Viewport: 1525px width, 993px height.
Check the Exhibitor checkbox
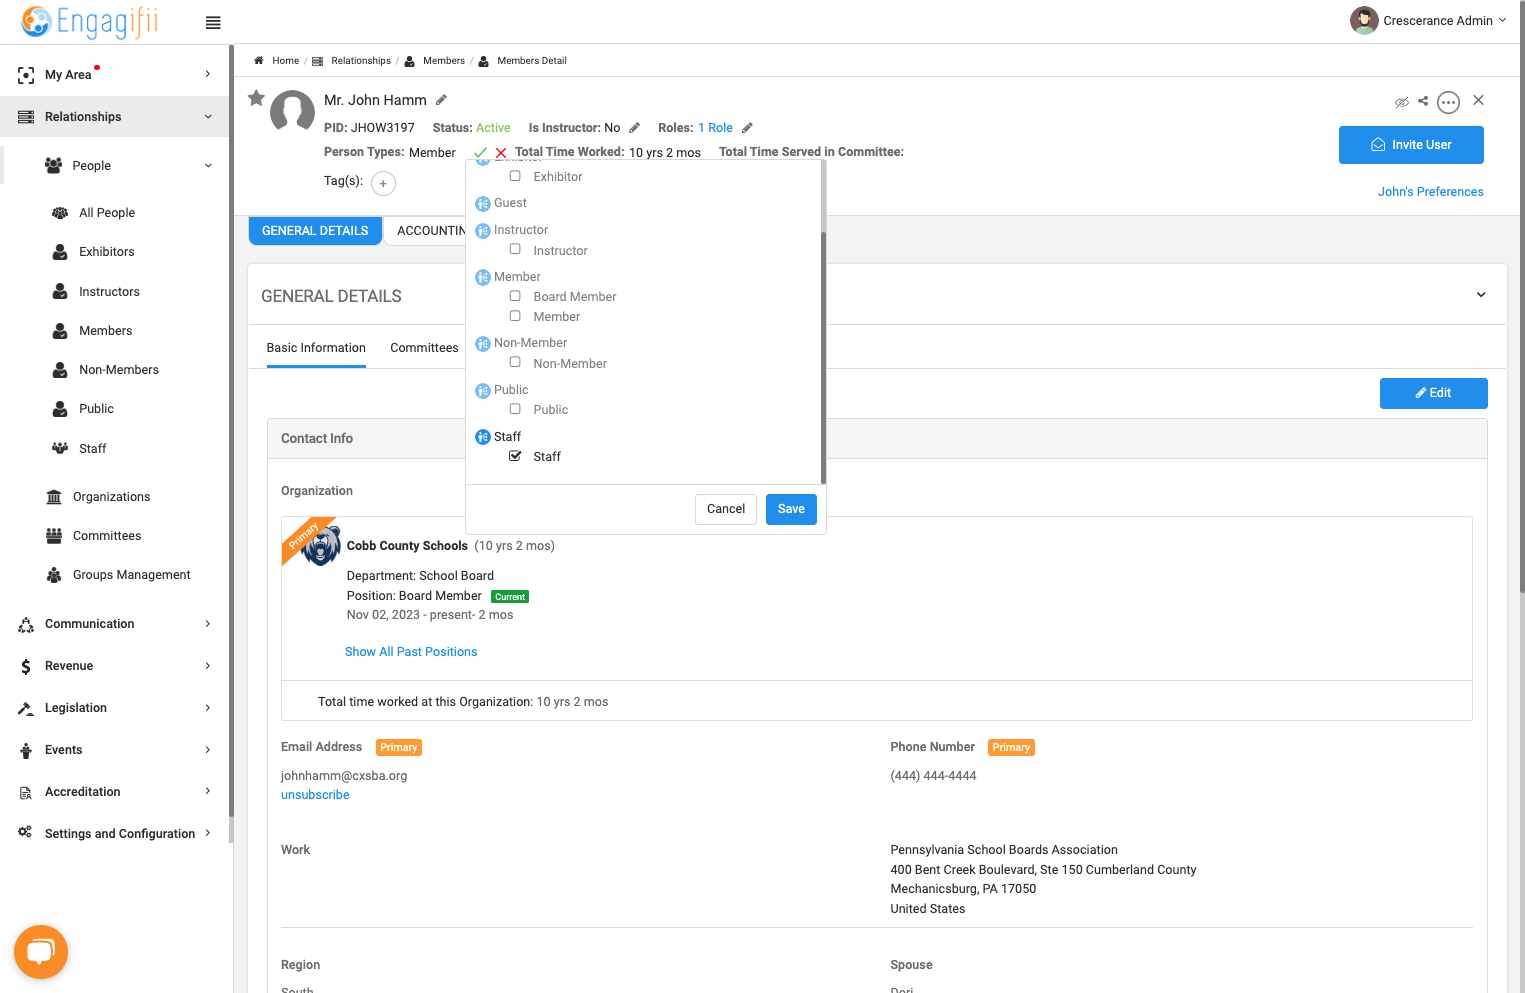click(x=515, y=176)
